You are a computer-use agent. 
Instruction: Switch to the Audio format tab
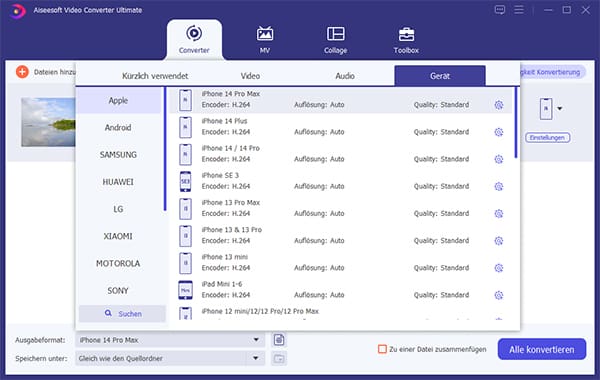[x=345, y=76]
